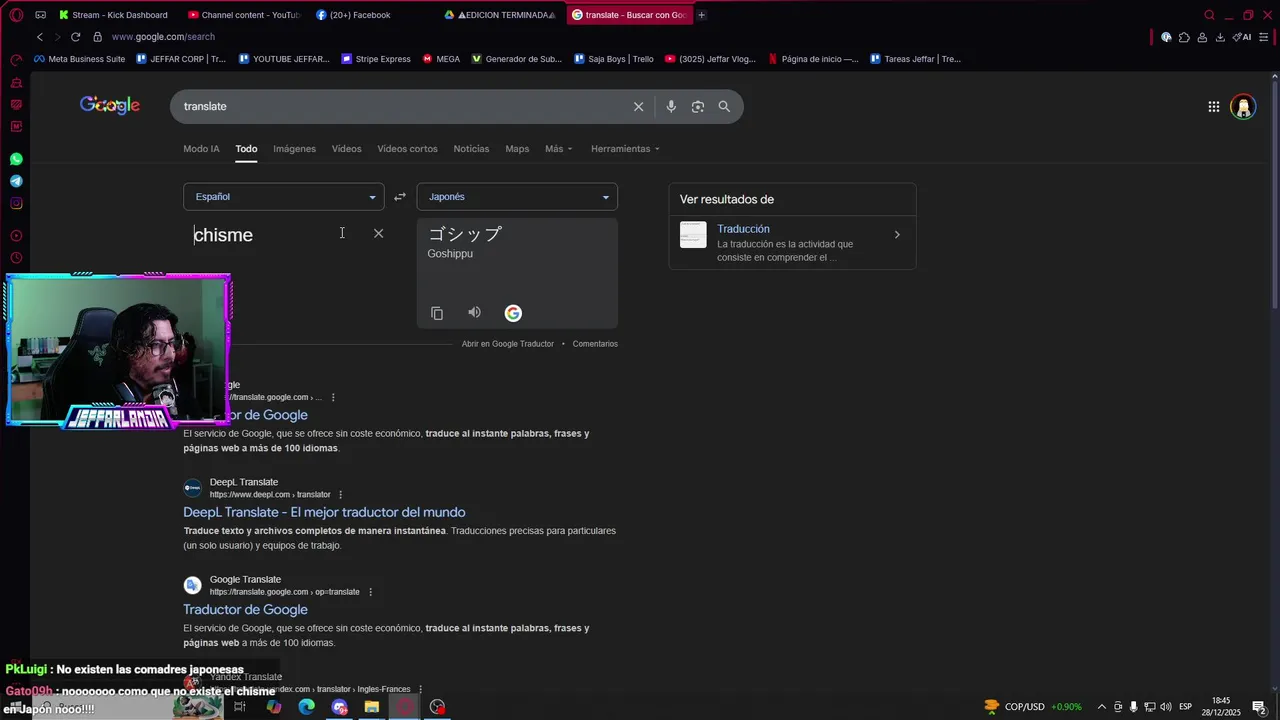Start voice search with microphone icon

pyautogui.click(x=671, y=106)
